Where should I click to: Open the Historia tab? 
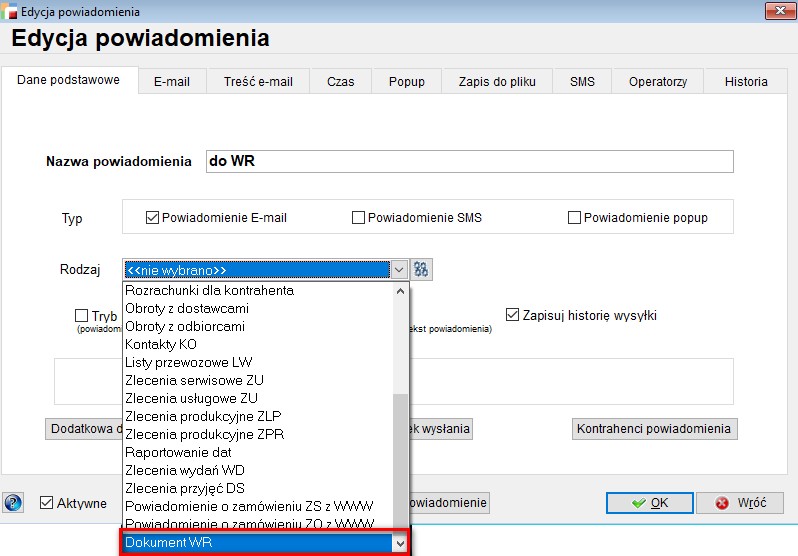click(746, 82)
